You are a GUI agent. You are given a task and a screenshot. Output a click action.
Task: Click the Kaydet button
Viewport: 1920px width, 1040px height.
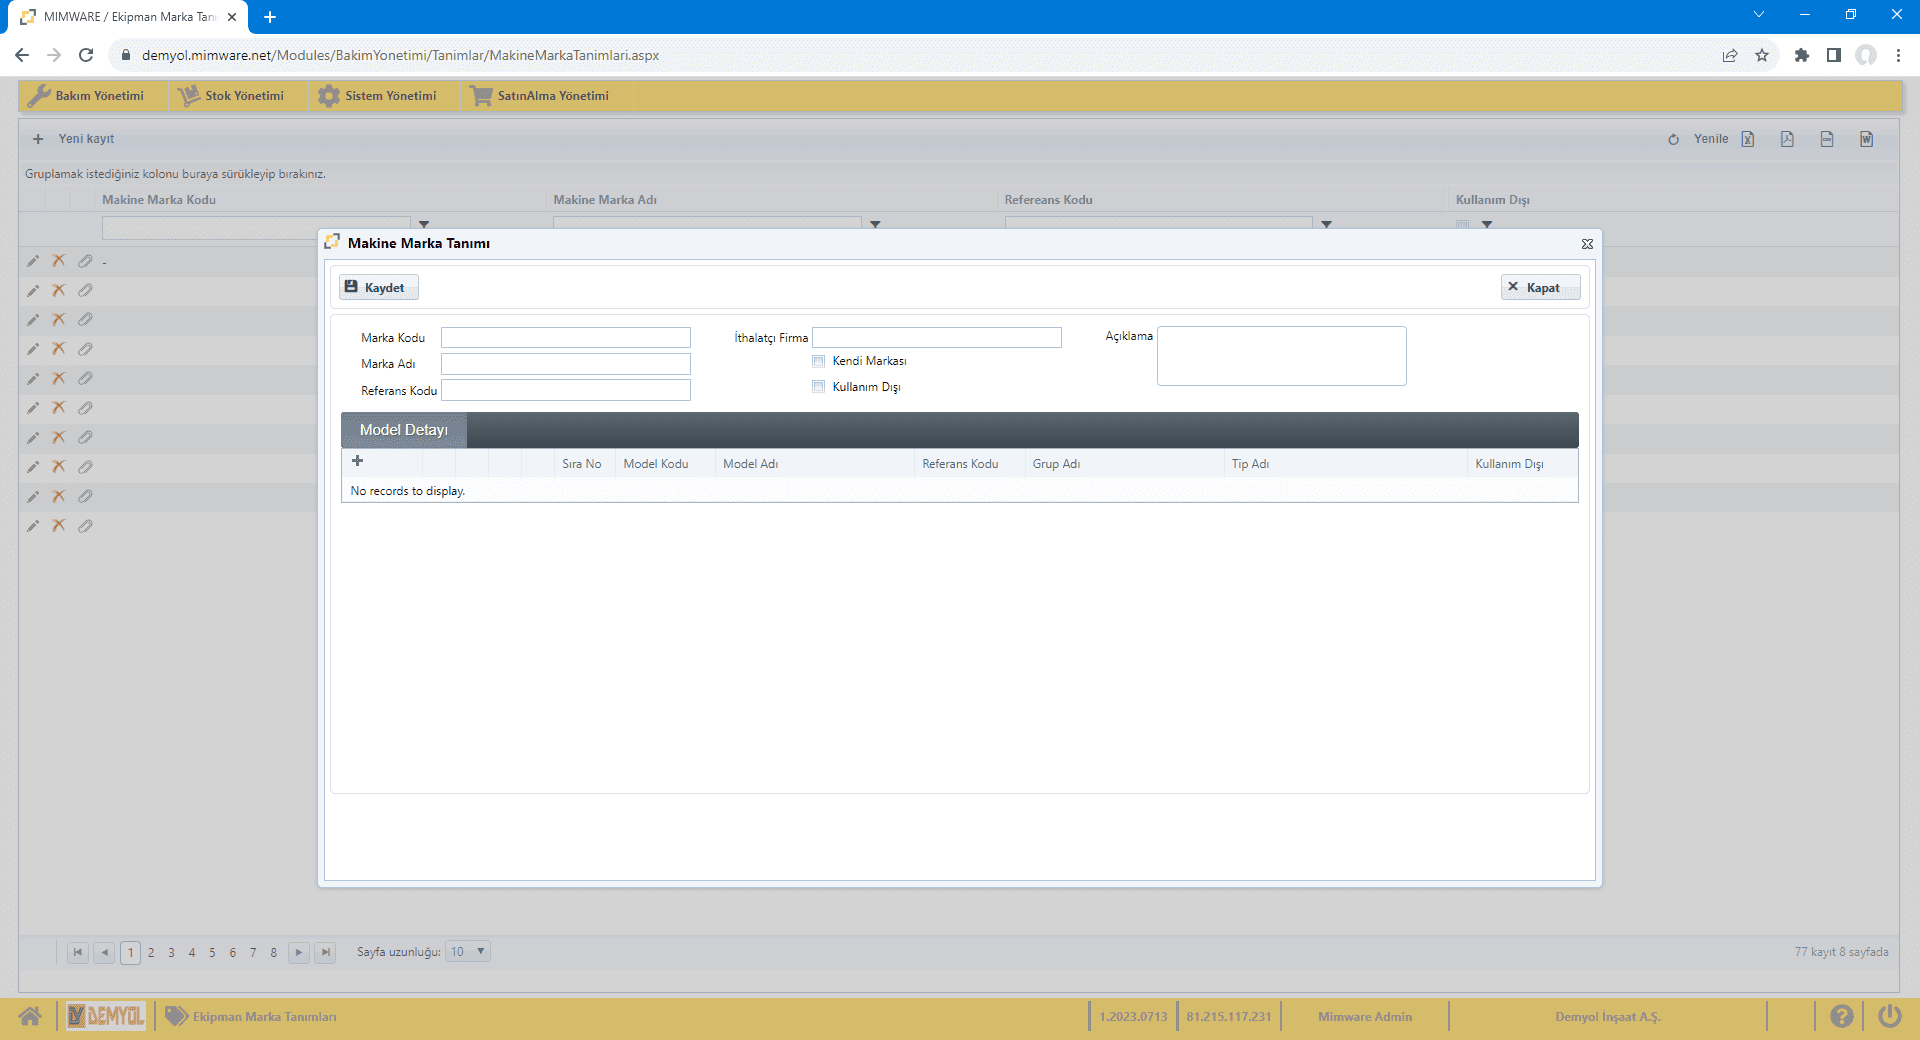pyautogui.click(x=378, y=288)
